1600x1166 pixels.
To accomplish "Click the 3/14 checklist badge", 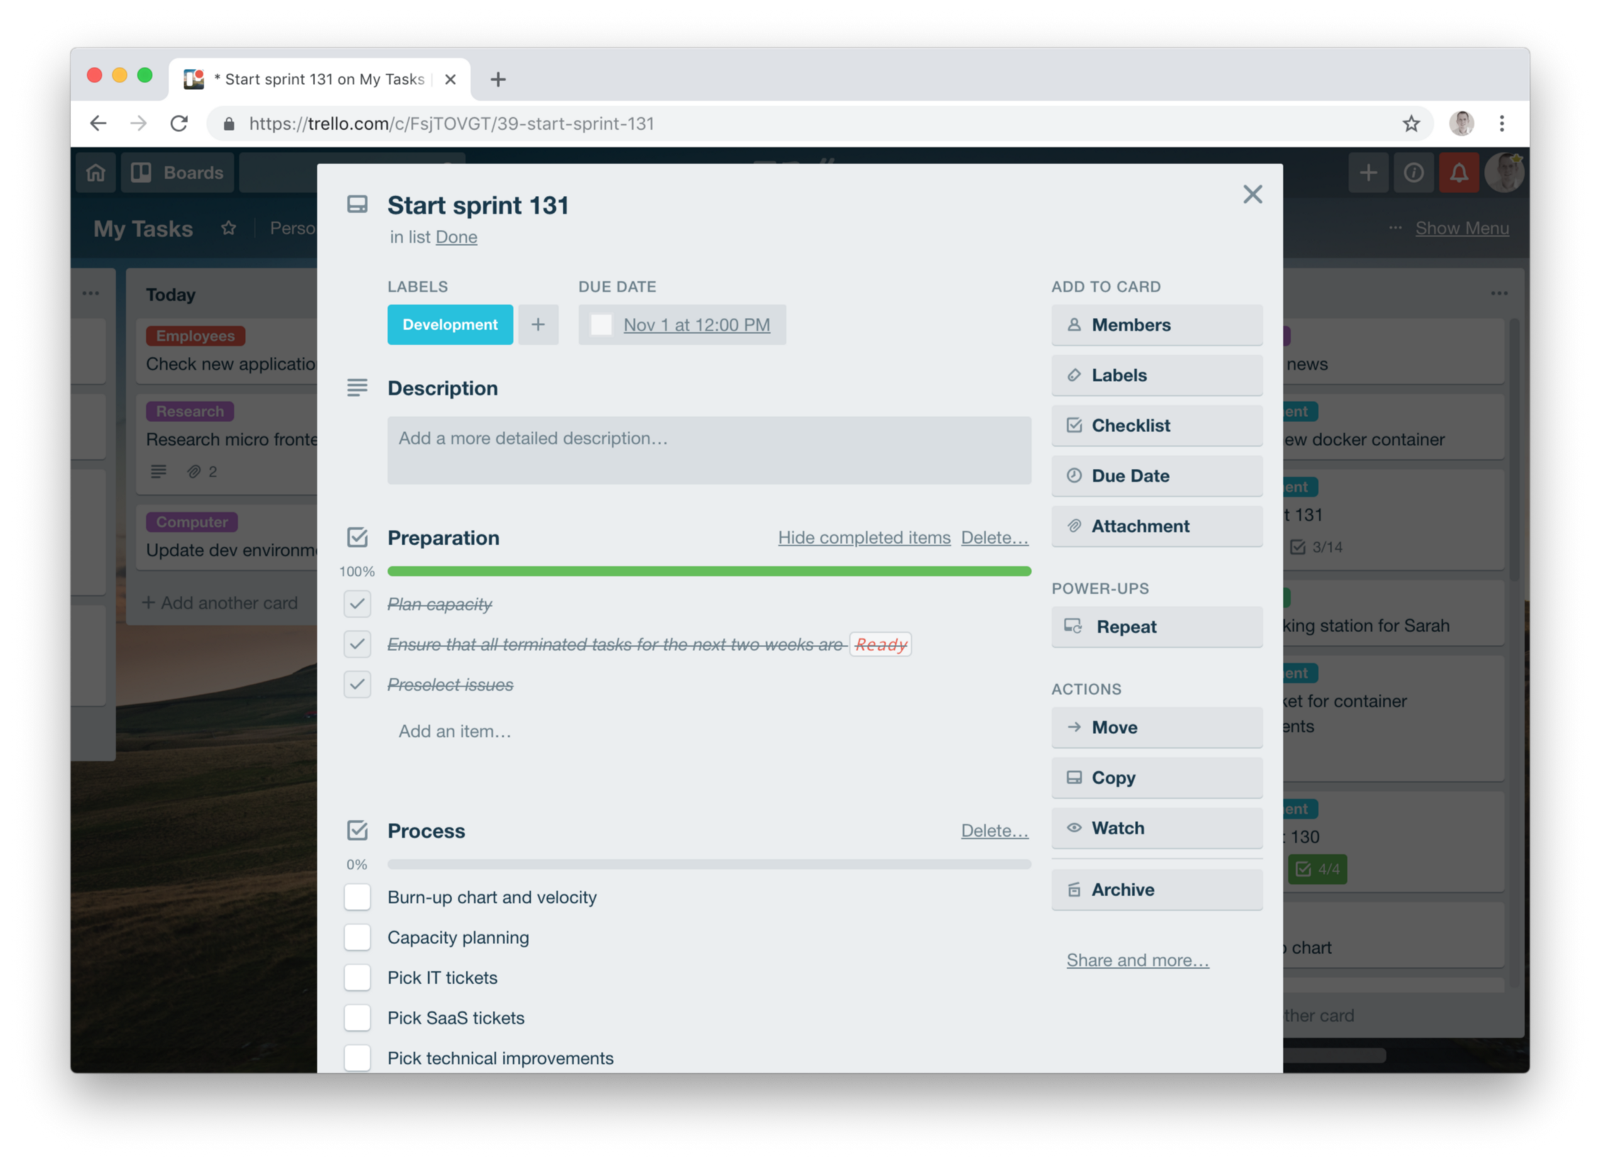I will pyautogui.click(x=1316, y=547).
